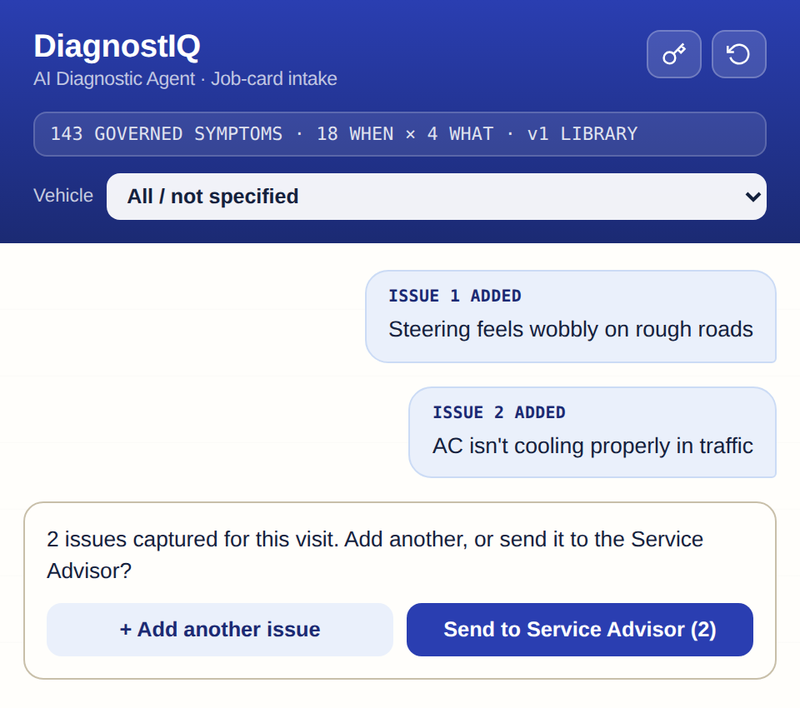The height and width of the screenshot is (708, 800).
Task: Click the 'ISSUE 2 ADDED' label
Action: tap(499, 412)
